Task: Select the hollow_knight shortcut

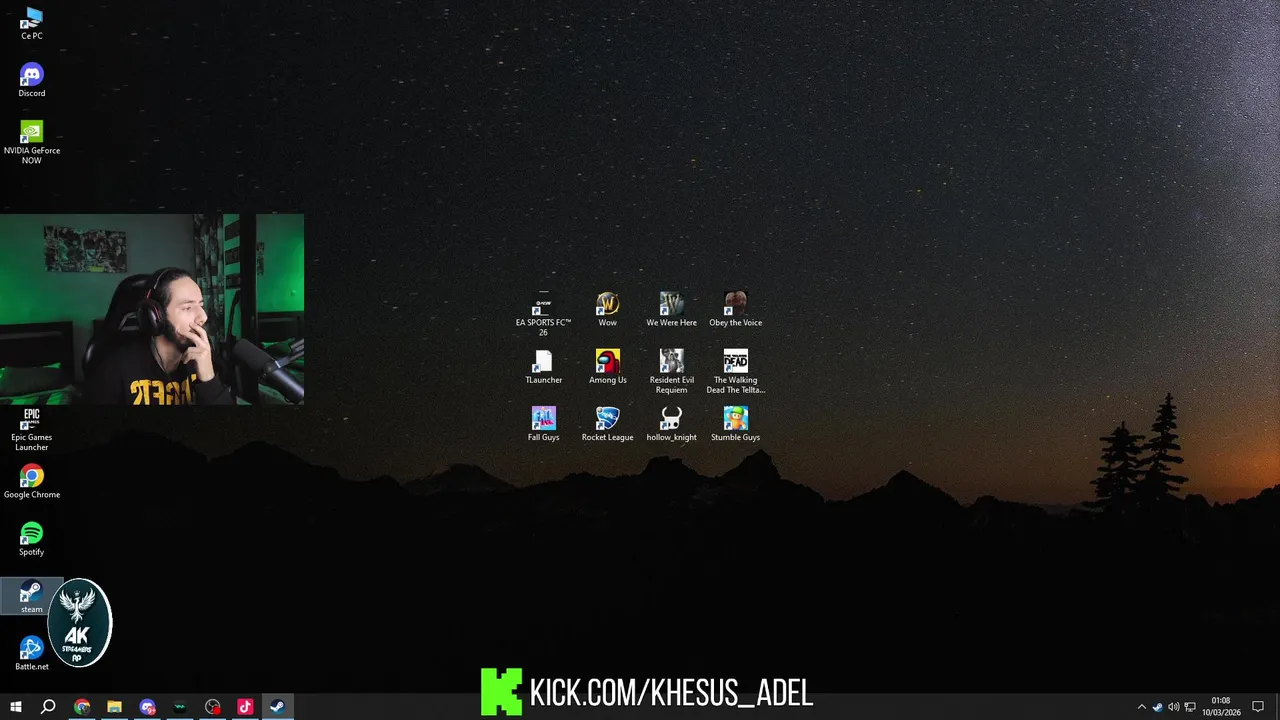Action: 671,424
